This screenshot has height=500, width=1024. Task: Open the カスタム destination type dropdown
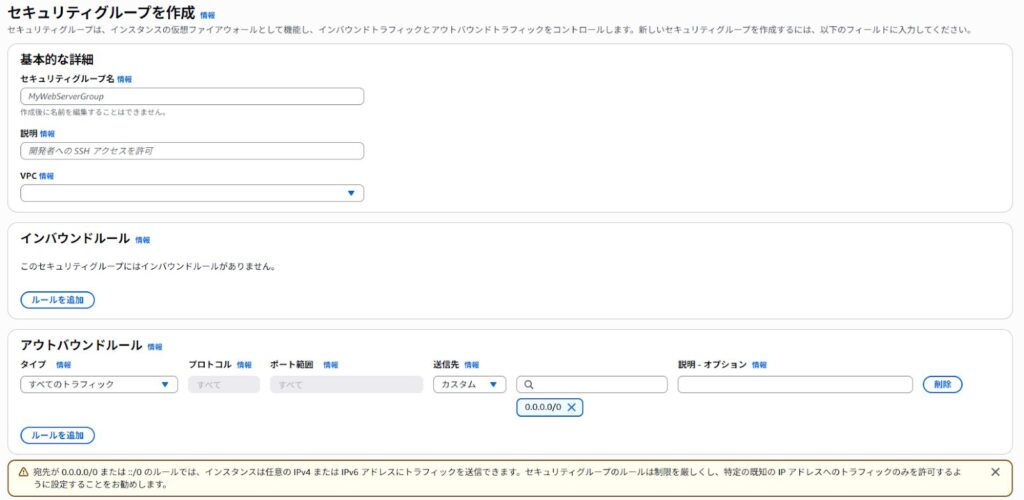(469, 385)
